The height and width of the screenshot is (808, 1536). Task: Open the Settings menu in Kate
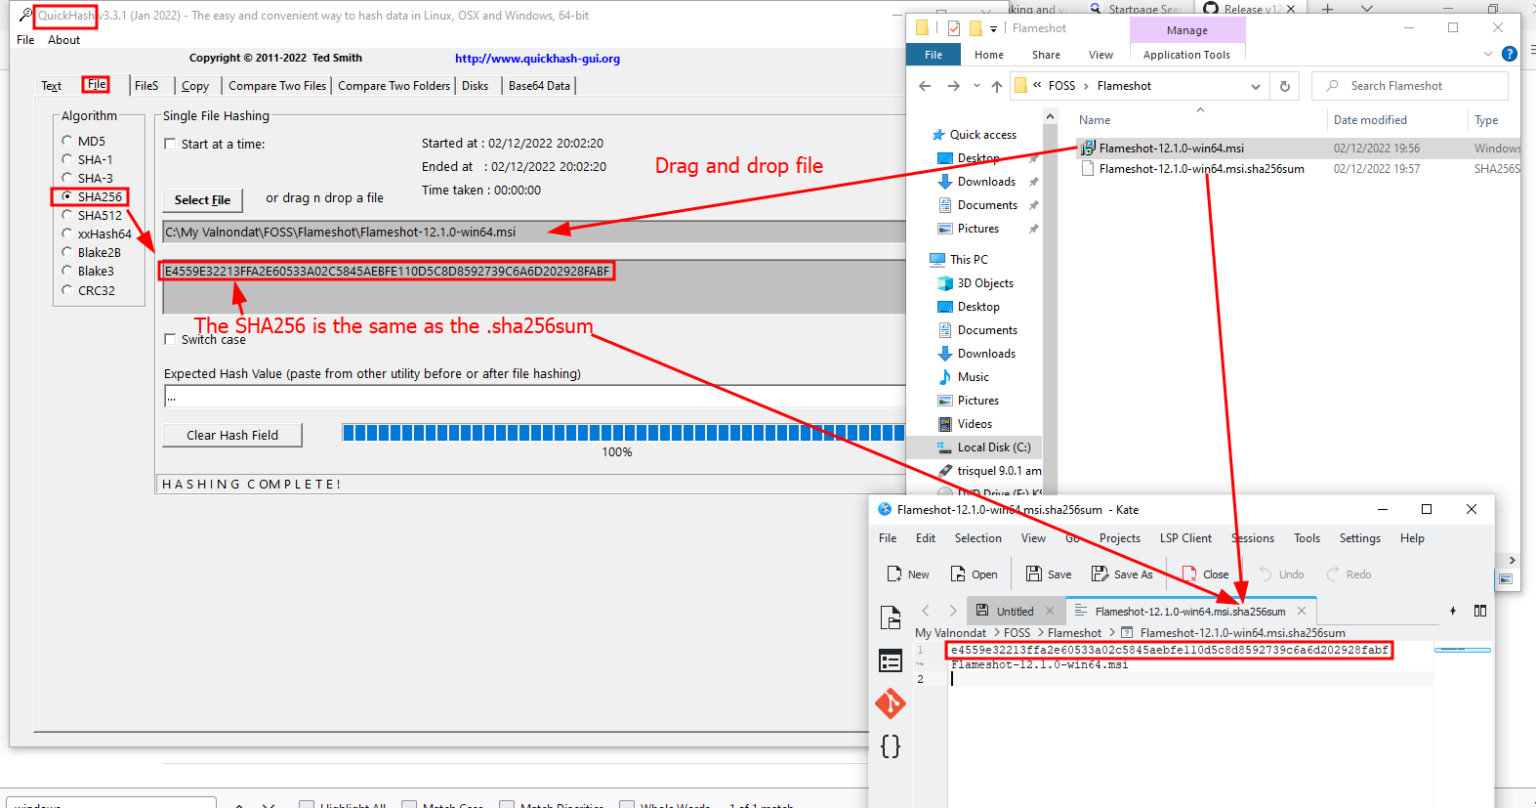tap(1359, 538)
